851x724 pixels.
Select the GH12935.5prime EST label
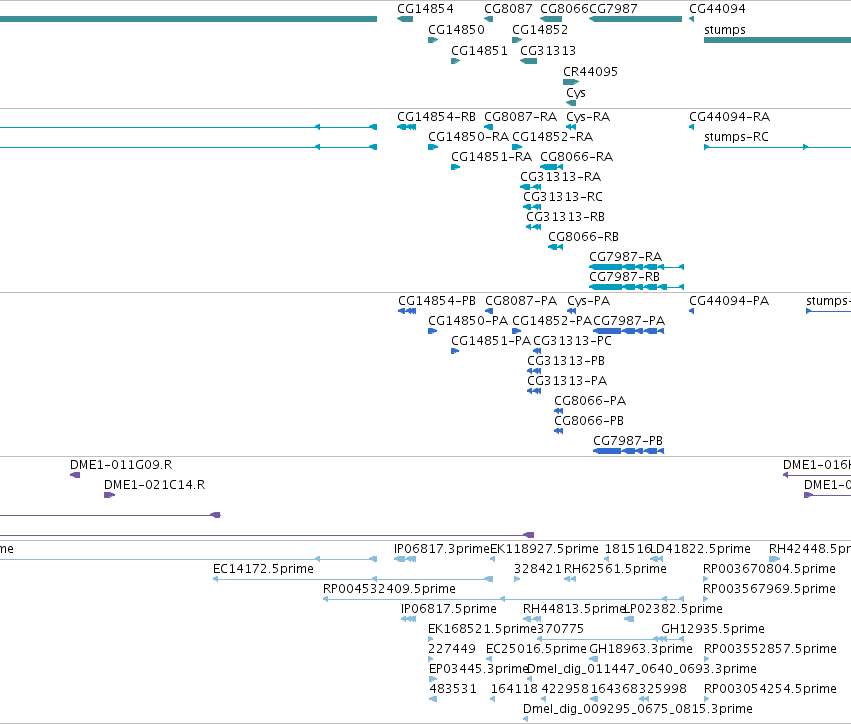[x=713, y=629]
